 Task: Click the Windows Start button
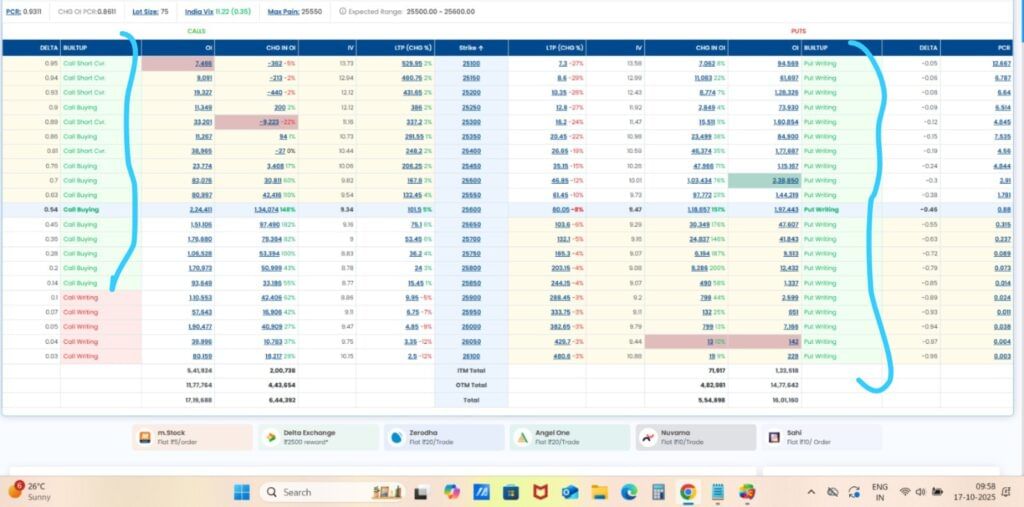coord(241,492)
